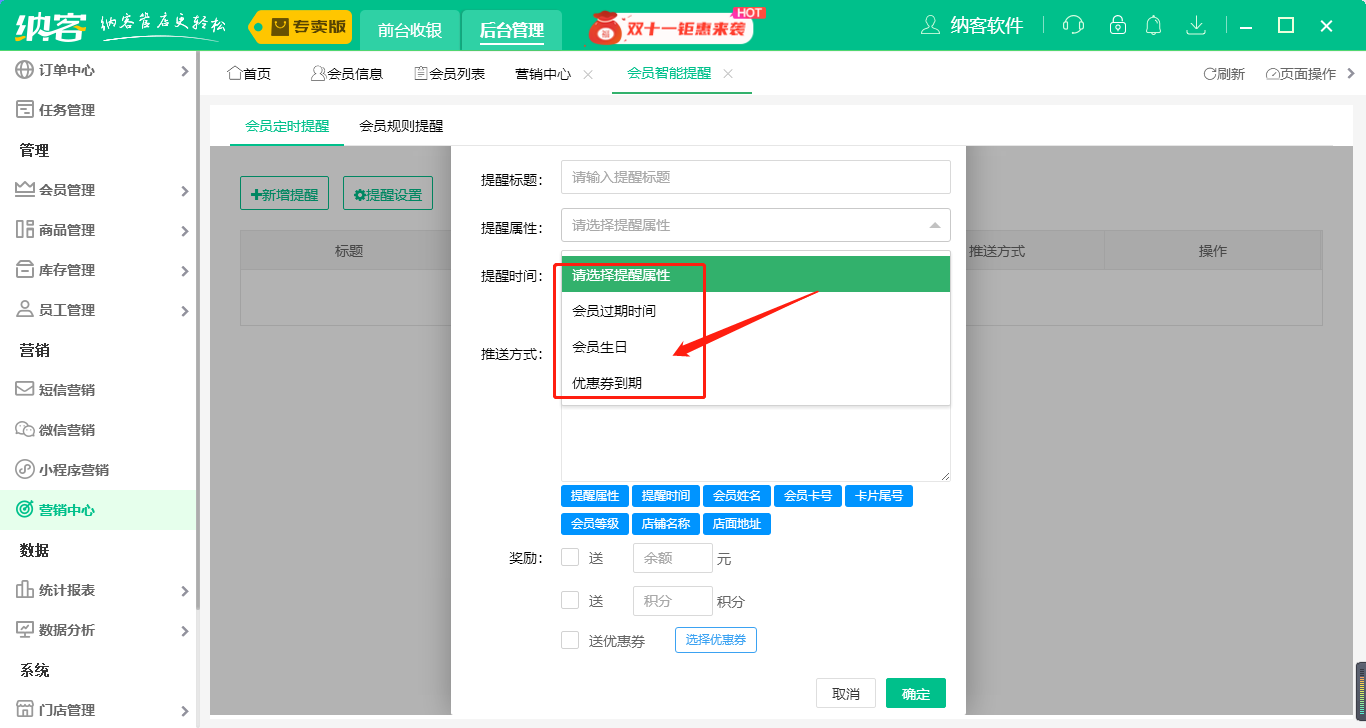Click the headset customer service icon
The width and height of the screenshot is (1366, 728).
pos(1073,24)
